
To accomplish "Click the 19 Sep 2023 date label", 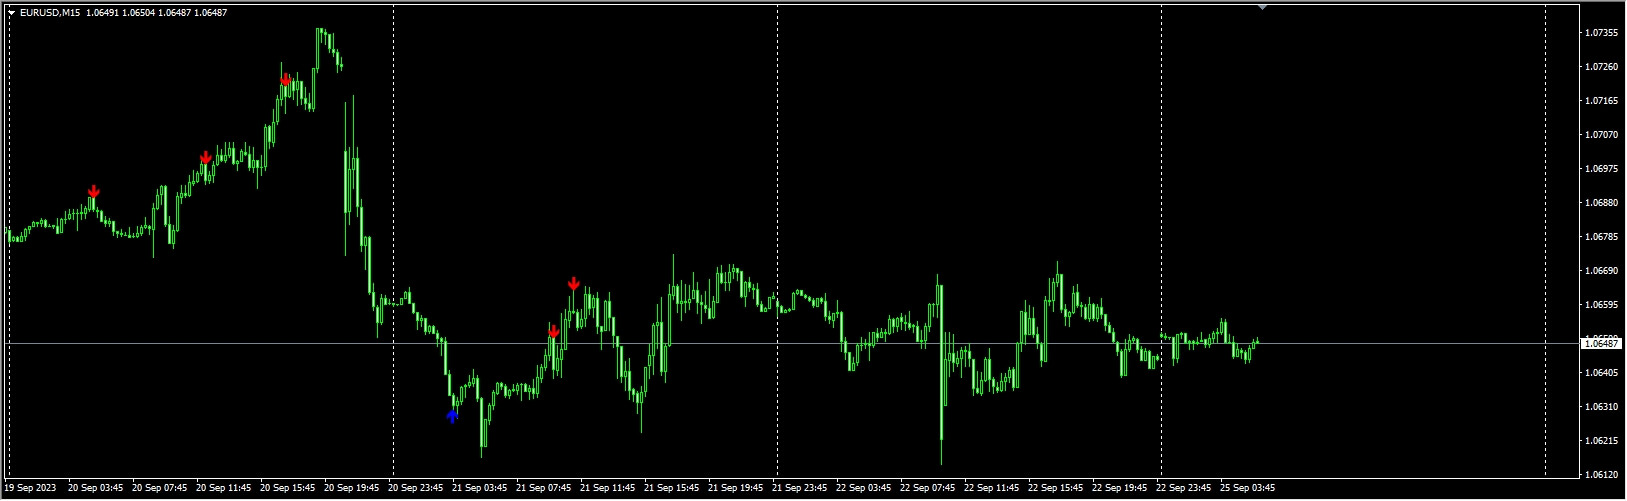I will (30, 488).
